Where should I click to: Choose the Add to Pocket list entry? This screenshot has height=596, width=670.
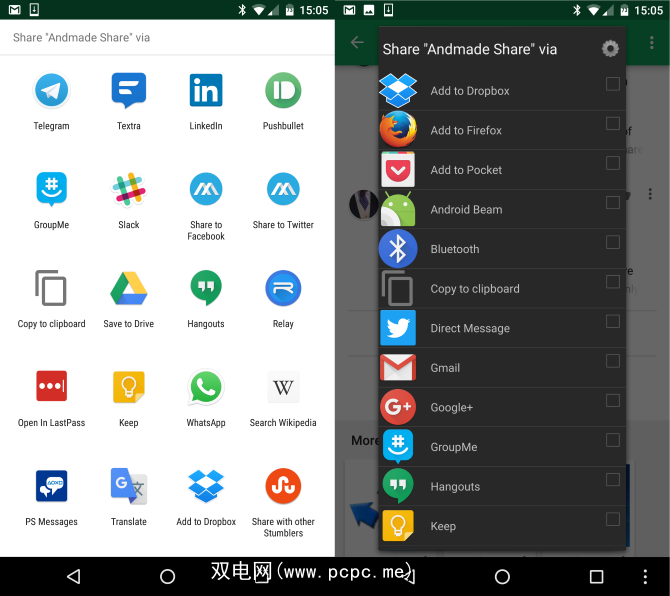[x=502, y=170]
